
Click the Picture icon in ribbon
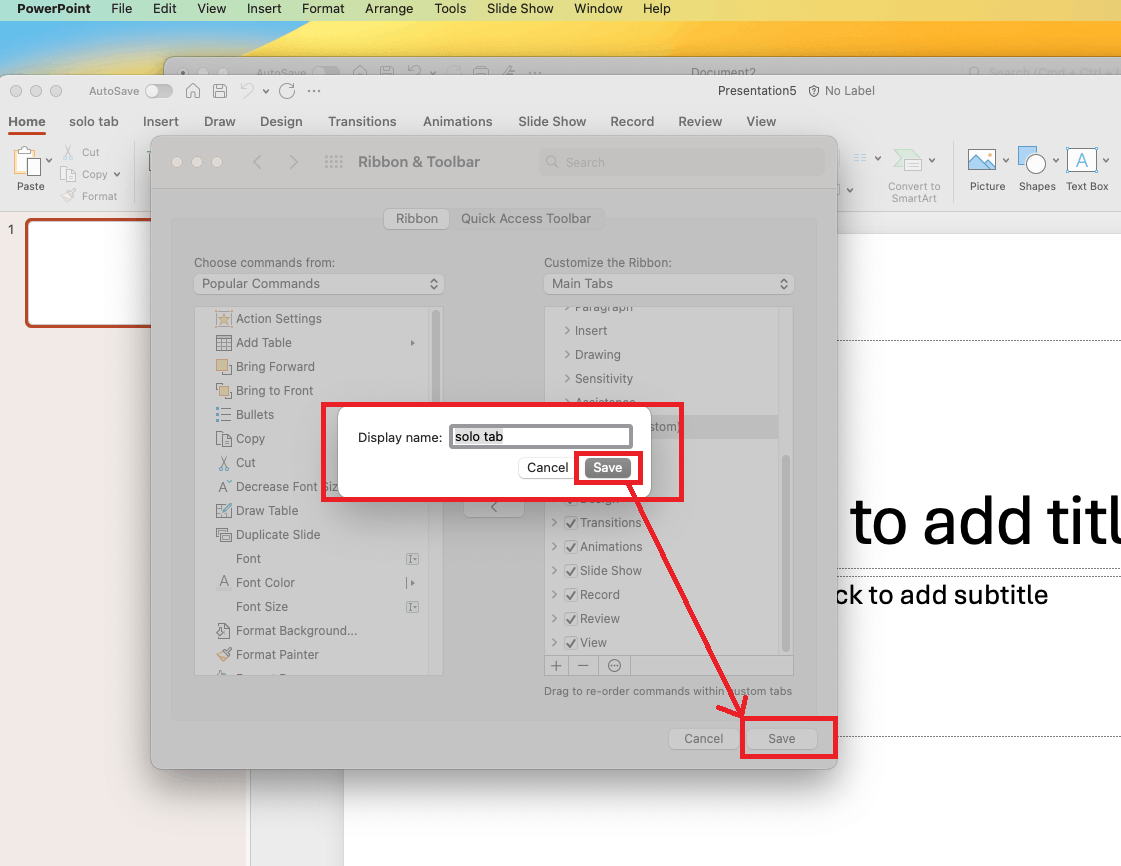coord(982,159)
